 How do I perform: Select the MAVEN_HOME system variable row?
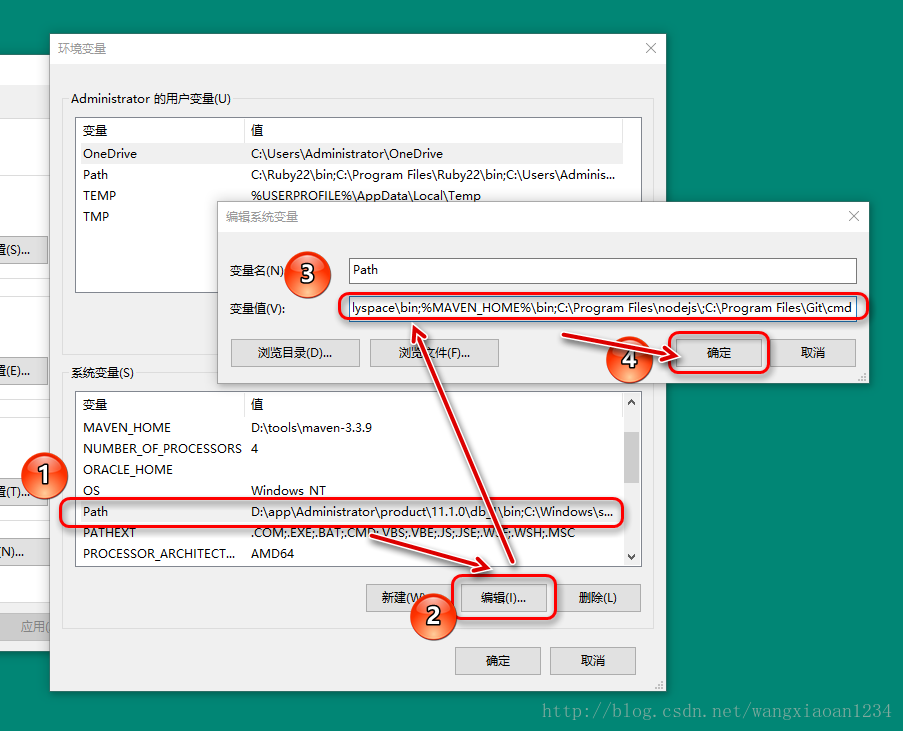pyautogui.click(x=350, y=427)
